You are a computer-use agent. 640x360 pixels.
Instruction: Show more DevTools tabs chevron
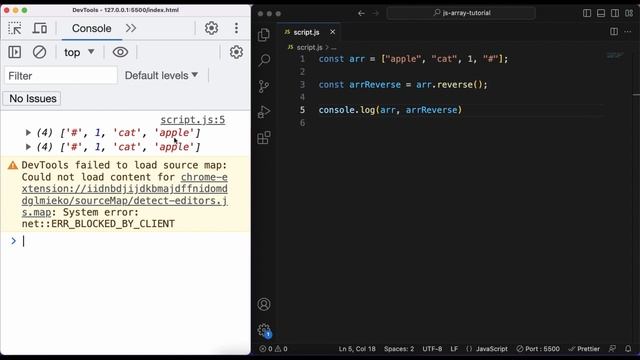[131, 28]
